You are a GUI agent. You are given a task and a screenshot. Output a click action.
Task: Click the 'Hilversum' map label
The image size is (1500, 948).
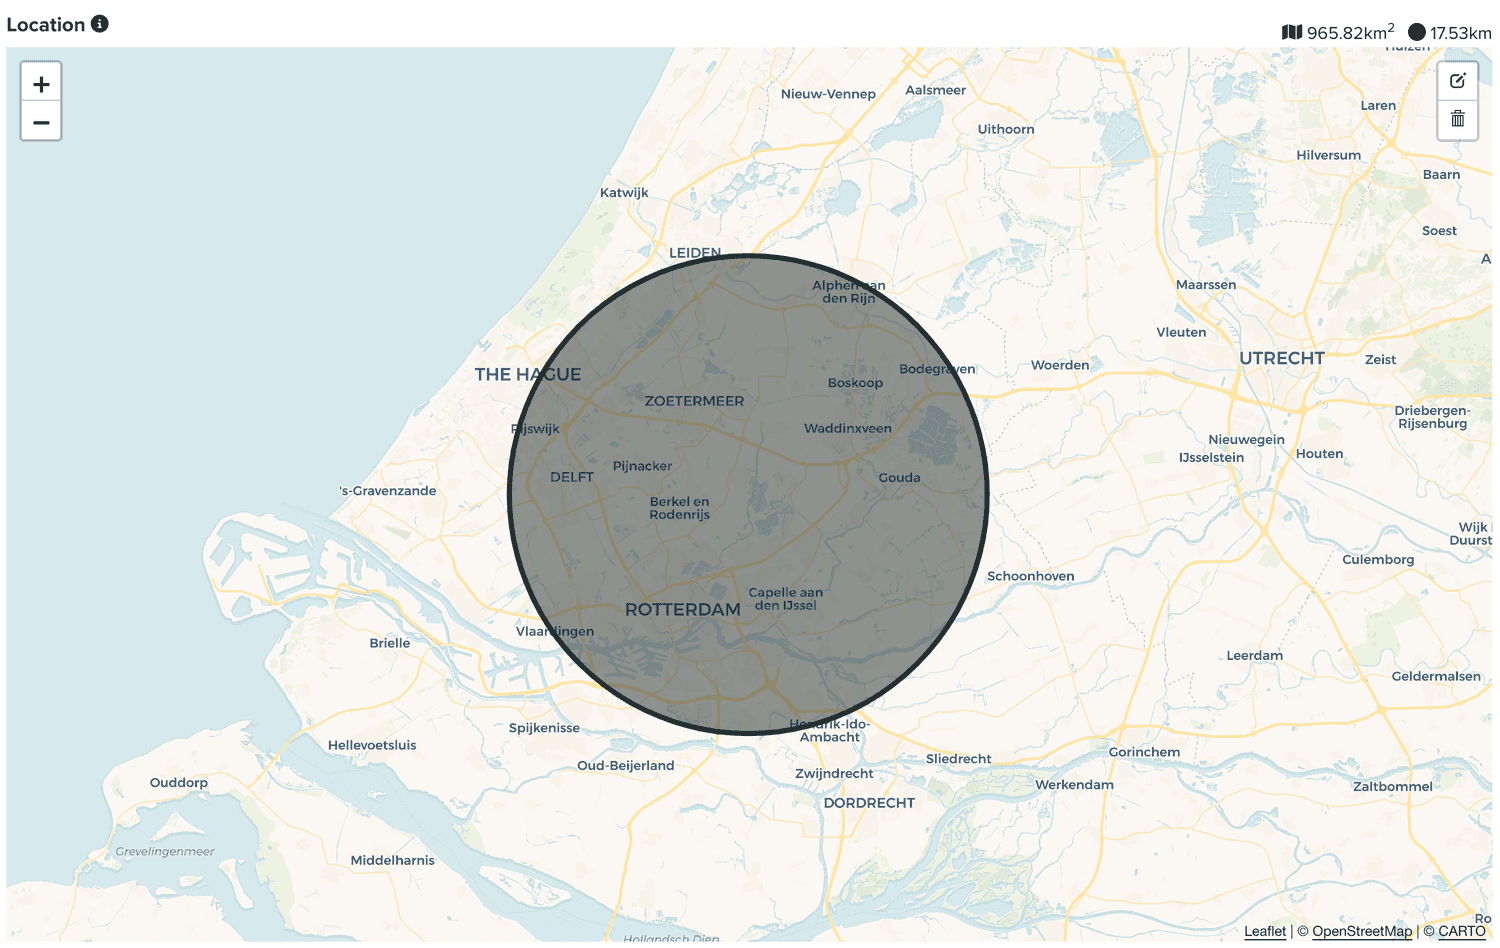pyautogui.click(x=1328, y=155)
